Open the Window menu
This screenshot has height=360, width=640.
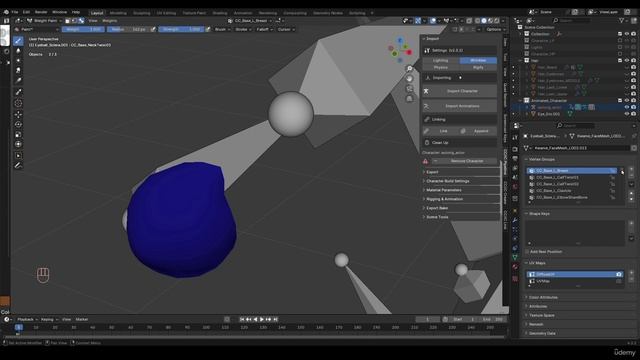click(59, 12)
